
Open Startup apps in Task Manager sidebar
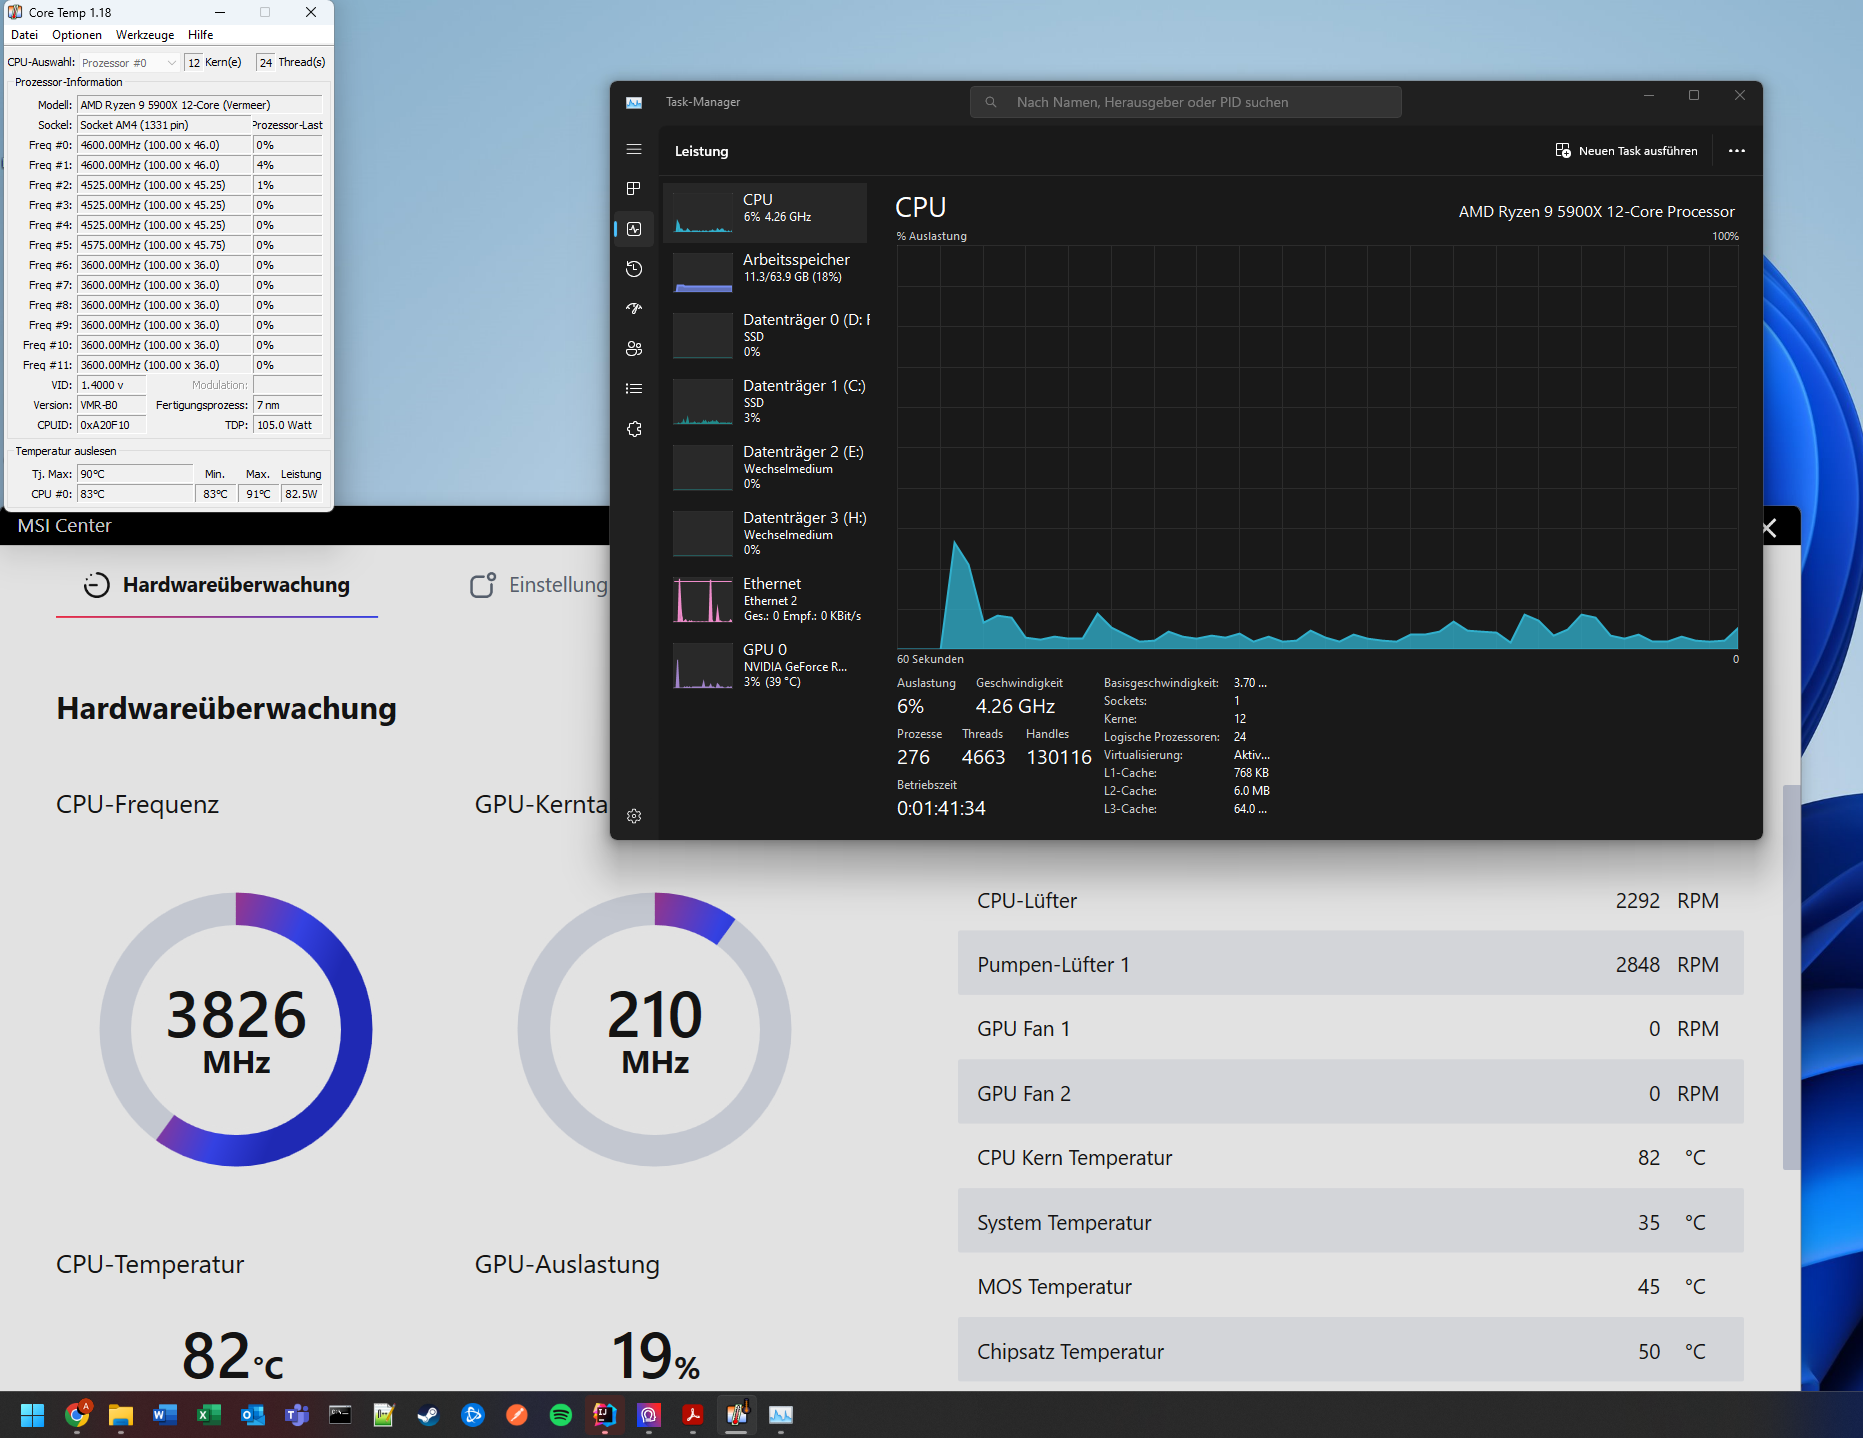click(x=634, y=309)
